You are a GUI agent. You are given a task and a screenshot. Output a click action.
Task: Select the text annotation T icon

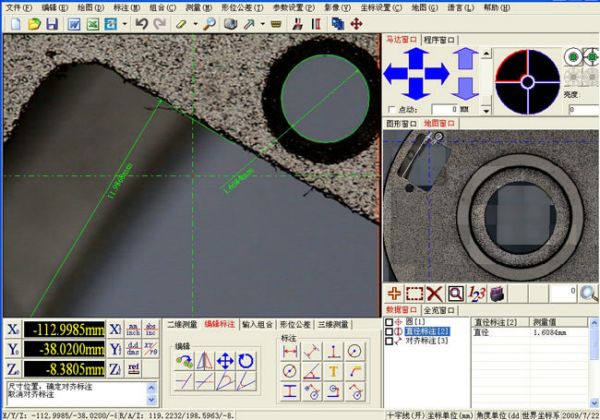click(334, 371)
